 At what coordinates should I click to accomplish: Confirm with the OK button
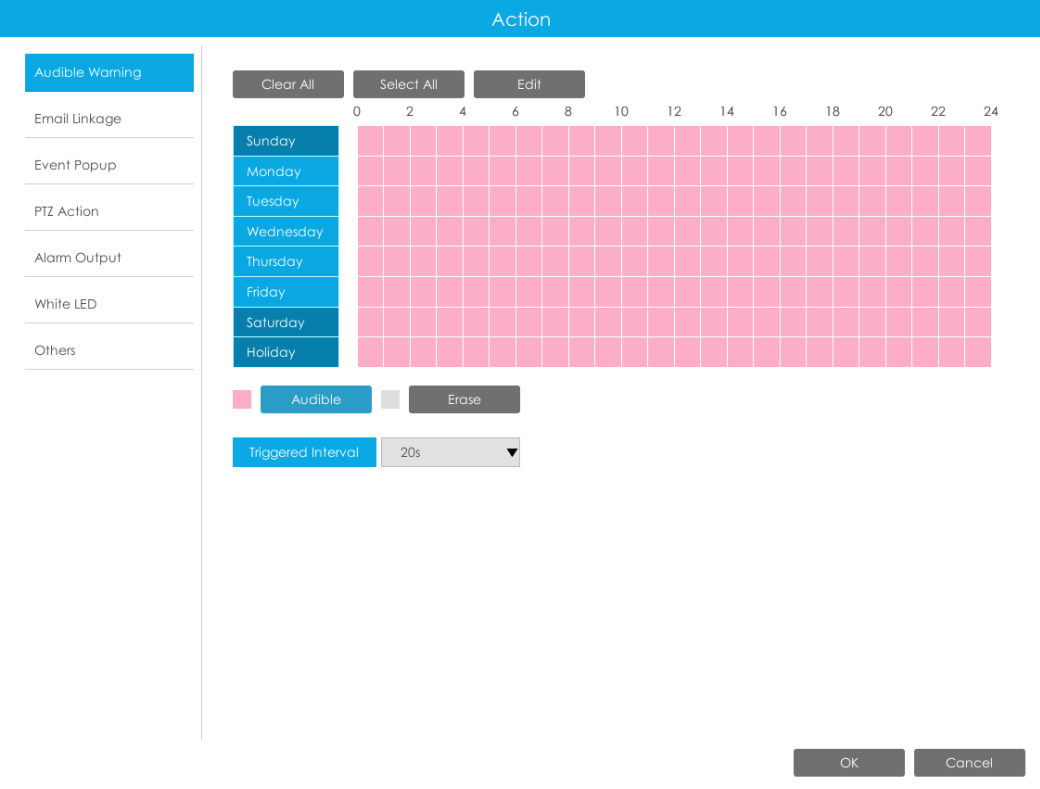click(x=849, y=762)
